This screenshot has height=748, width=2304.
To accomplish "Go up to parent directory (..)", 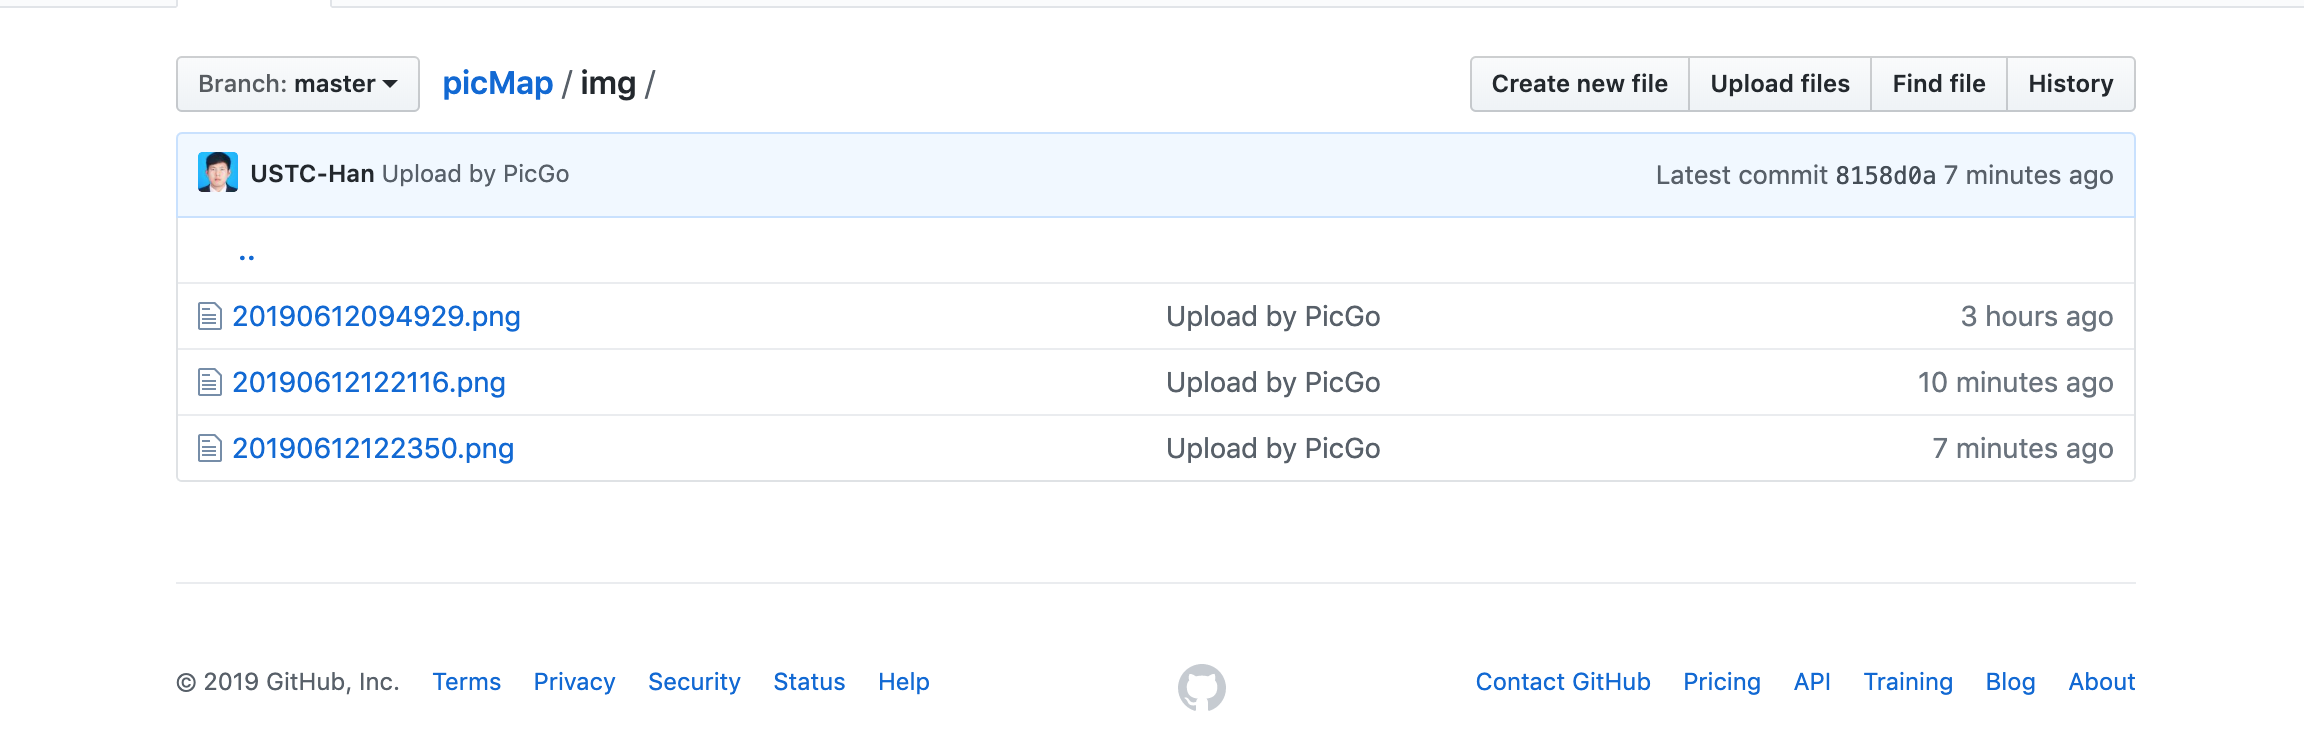I will point(247,255).
